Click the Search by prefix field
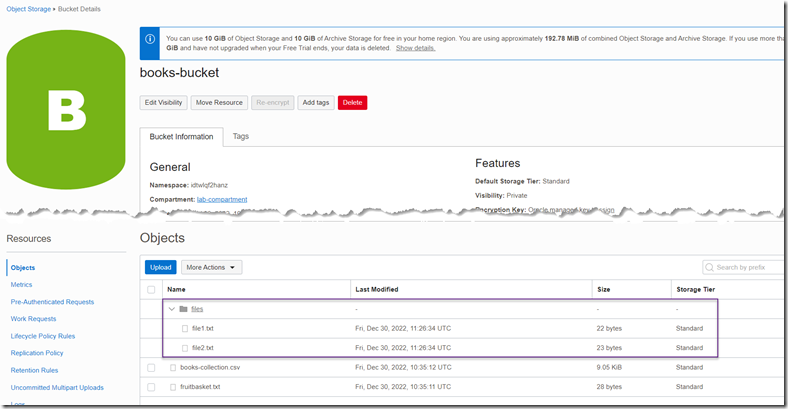This screenshot has height=409, width=788. (748, 267)
